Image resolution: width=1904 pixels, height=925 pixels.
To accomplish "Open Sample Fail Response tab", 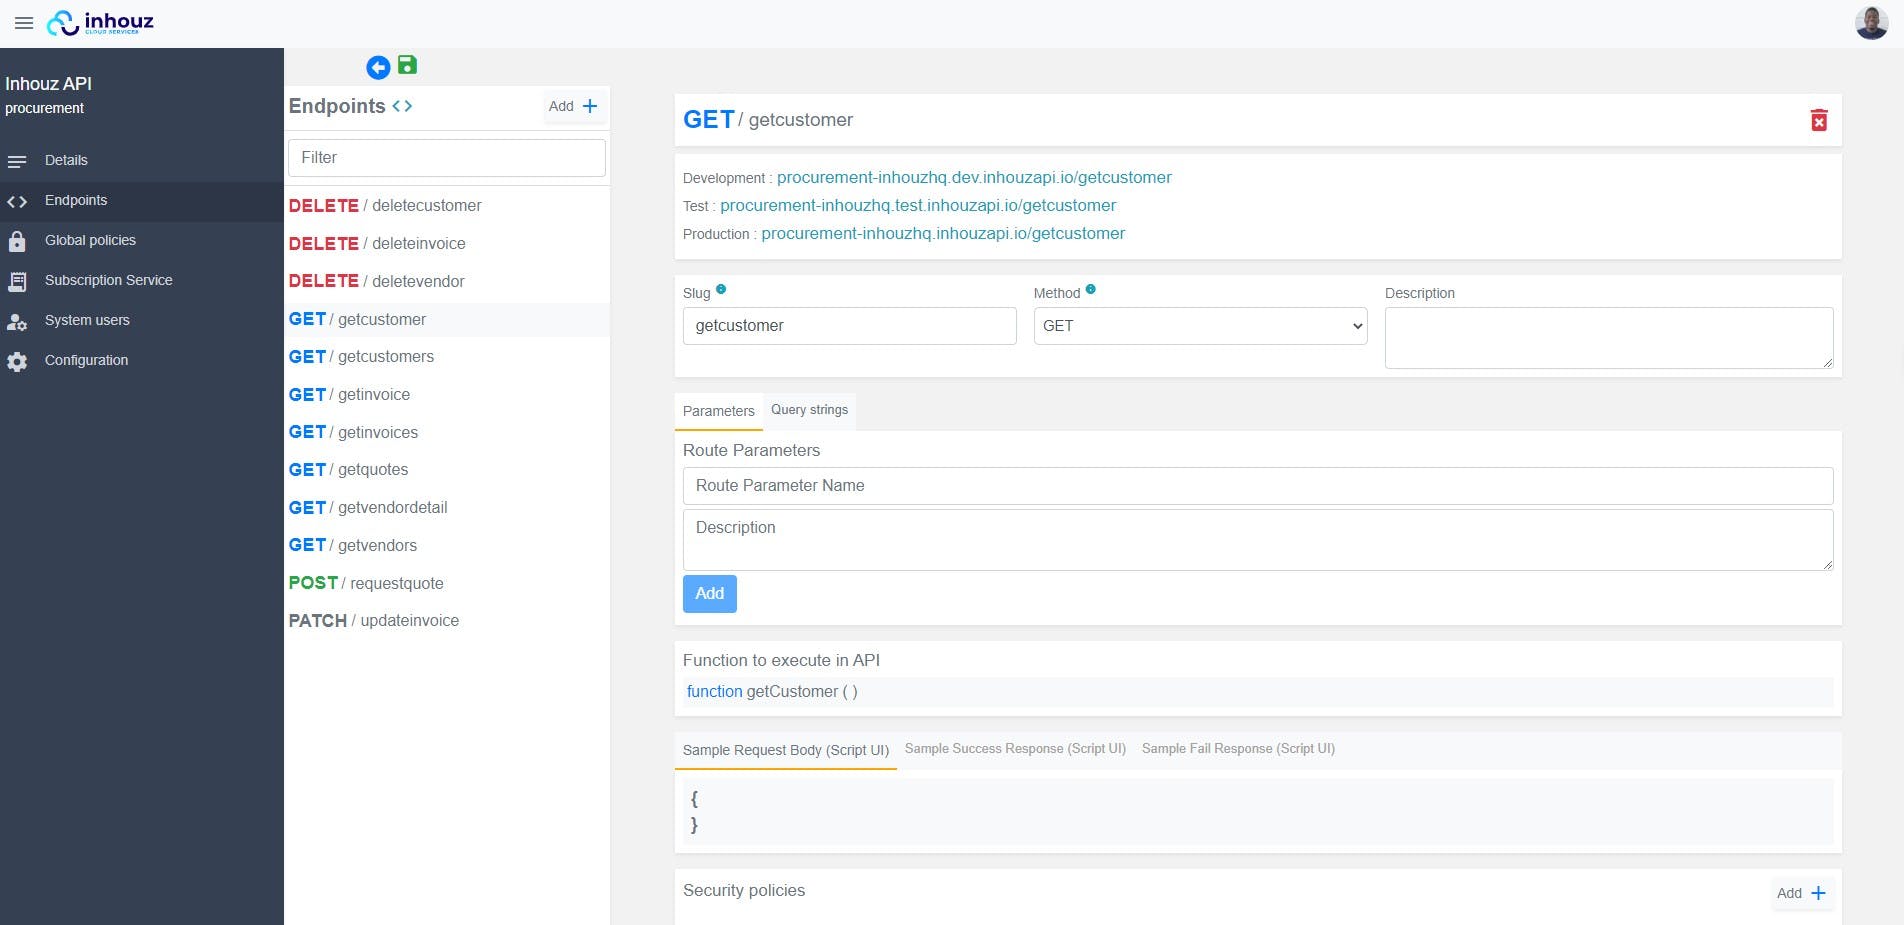I will tap(1238, 748).
